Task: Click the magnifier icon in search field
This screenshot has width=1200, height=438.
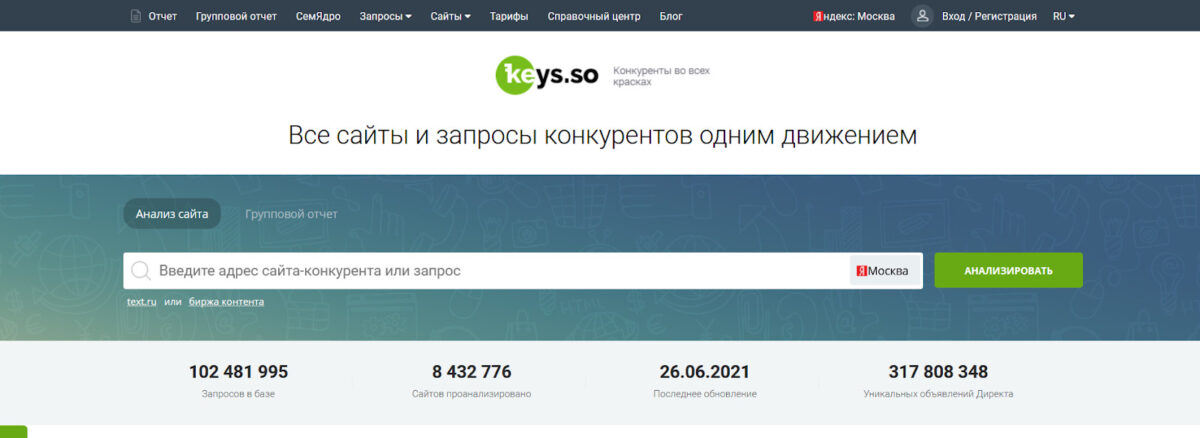Action: (141, 271)
